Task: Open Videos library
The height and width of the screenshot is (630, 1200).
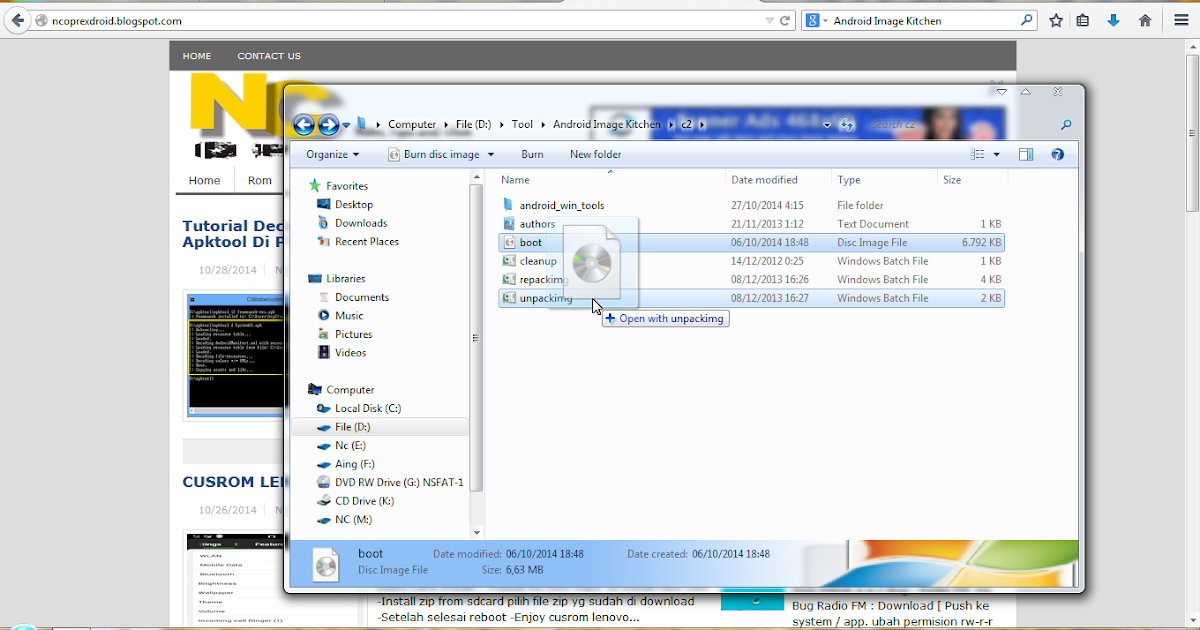Action: (350, 353)
